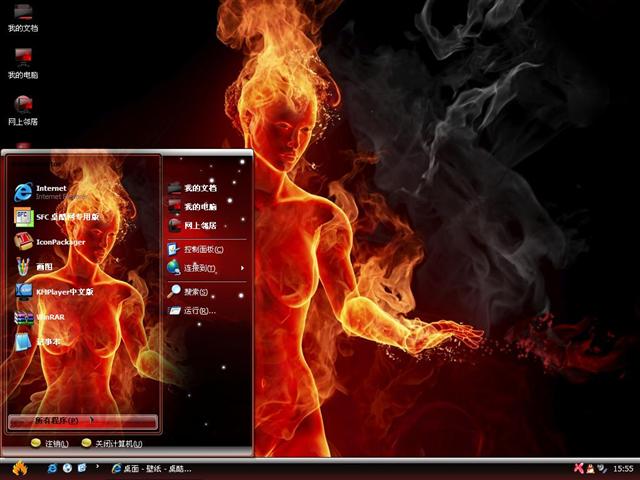Click the orange cone tray icon
Screen dimensions: 640x480
point(590,469)
